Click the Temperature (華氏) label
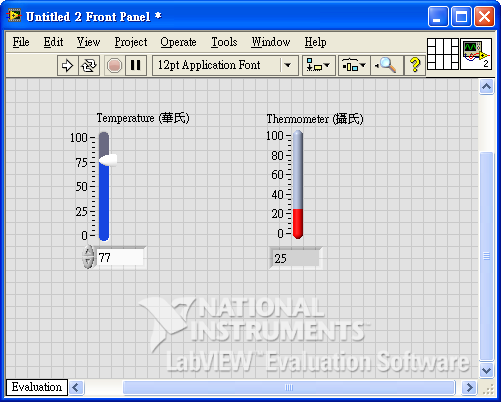The width and height of the screenshot is (501, 402). point(143,118)
